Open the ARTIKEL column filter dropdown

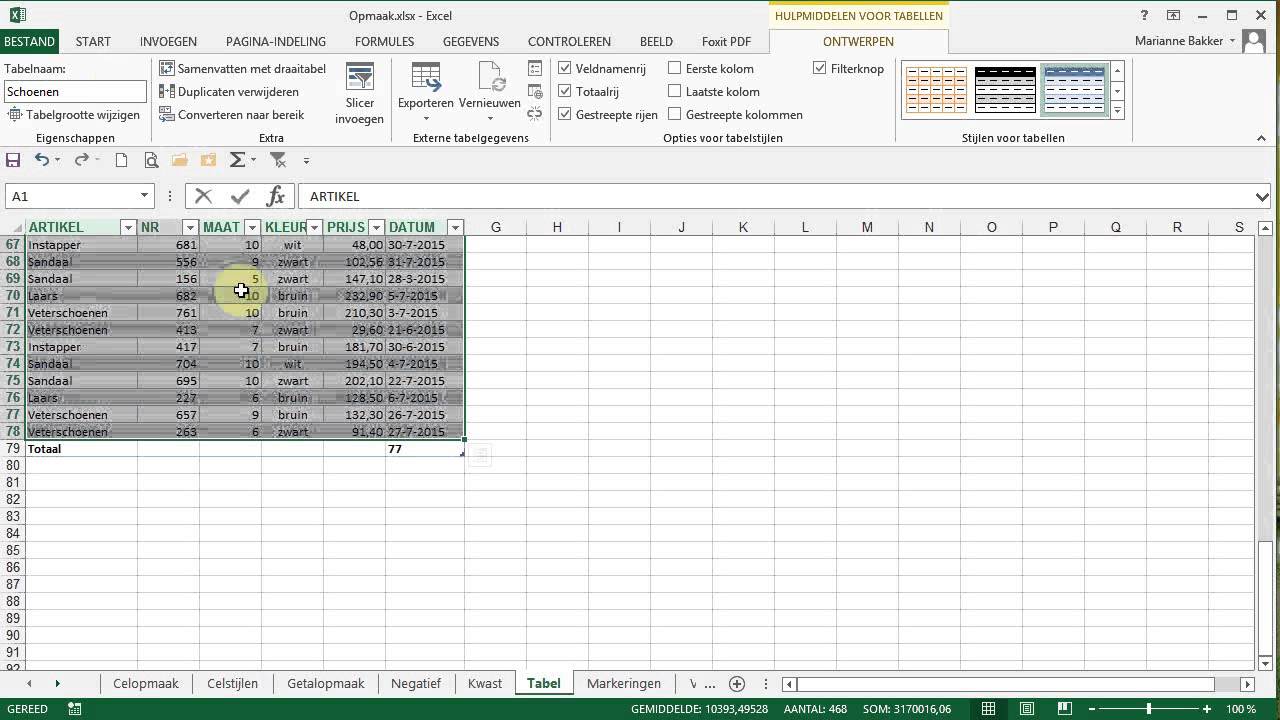pos(128,228)
